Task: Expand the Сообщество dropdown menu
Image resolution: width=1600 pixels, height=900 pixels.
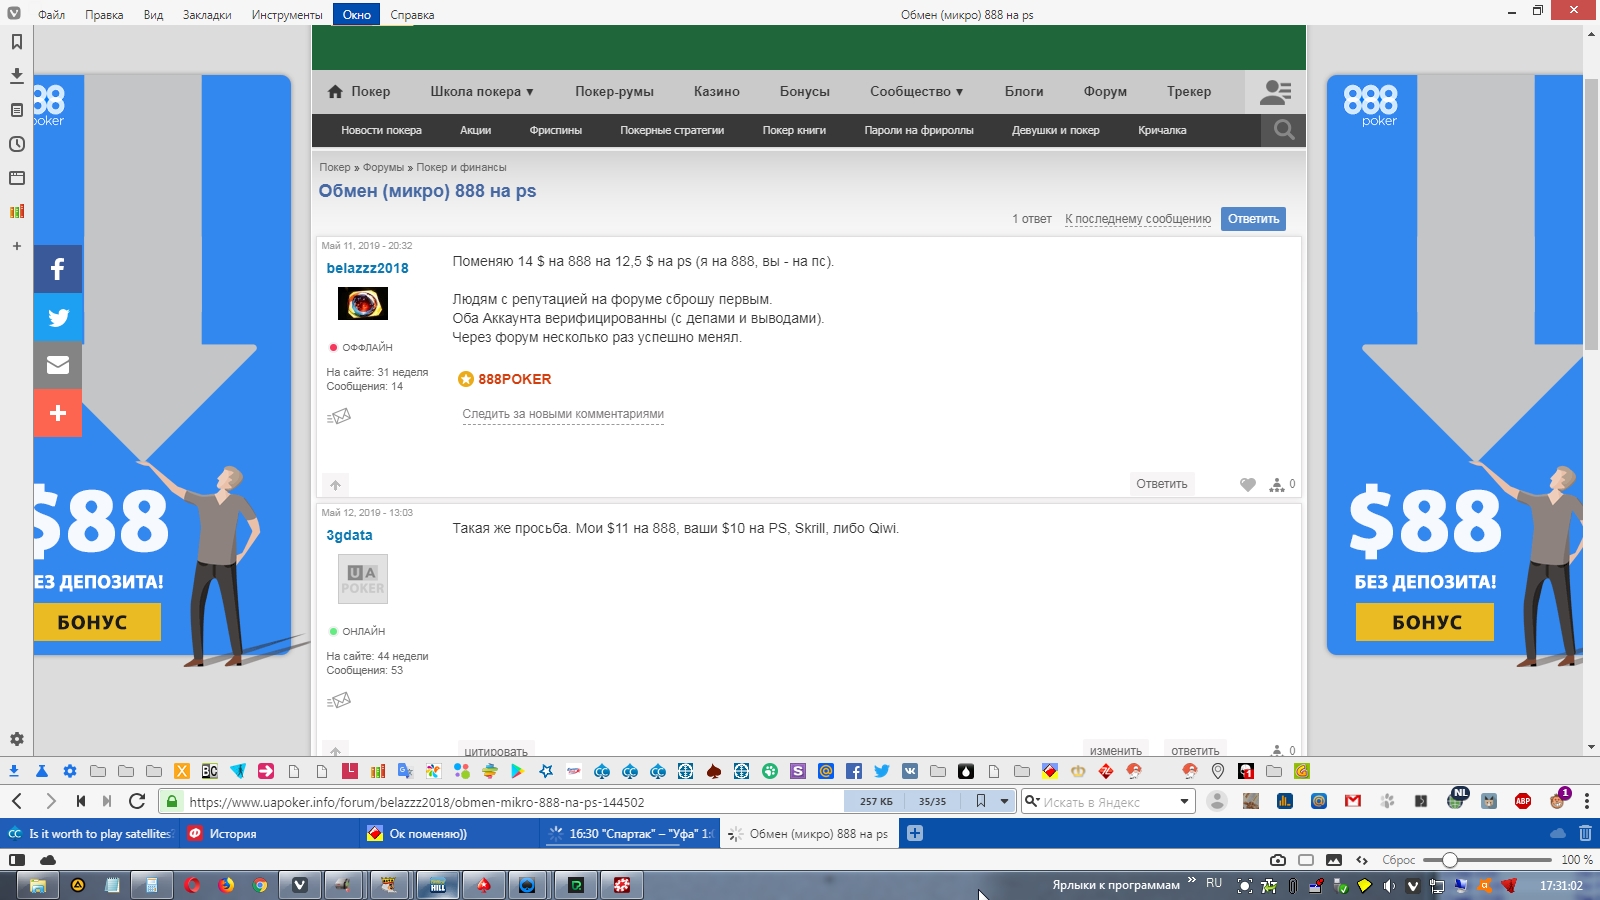Action: click(917, 91)
